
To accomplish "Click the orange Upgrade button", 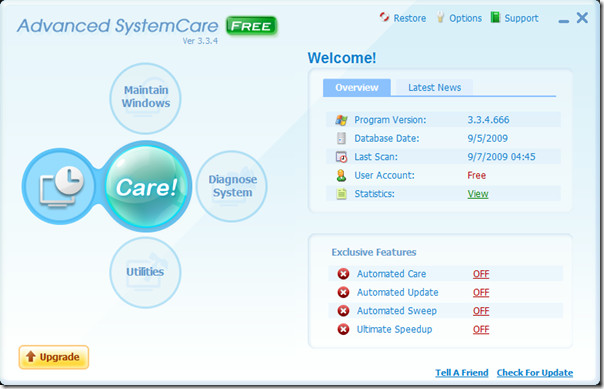I will [54, 357].
